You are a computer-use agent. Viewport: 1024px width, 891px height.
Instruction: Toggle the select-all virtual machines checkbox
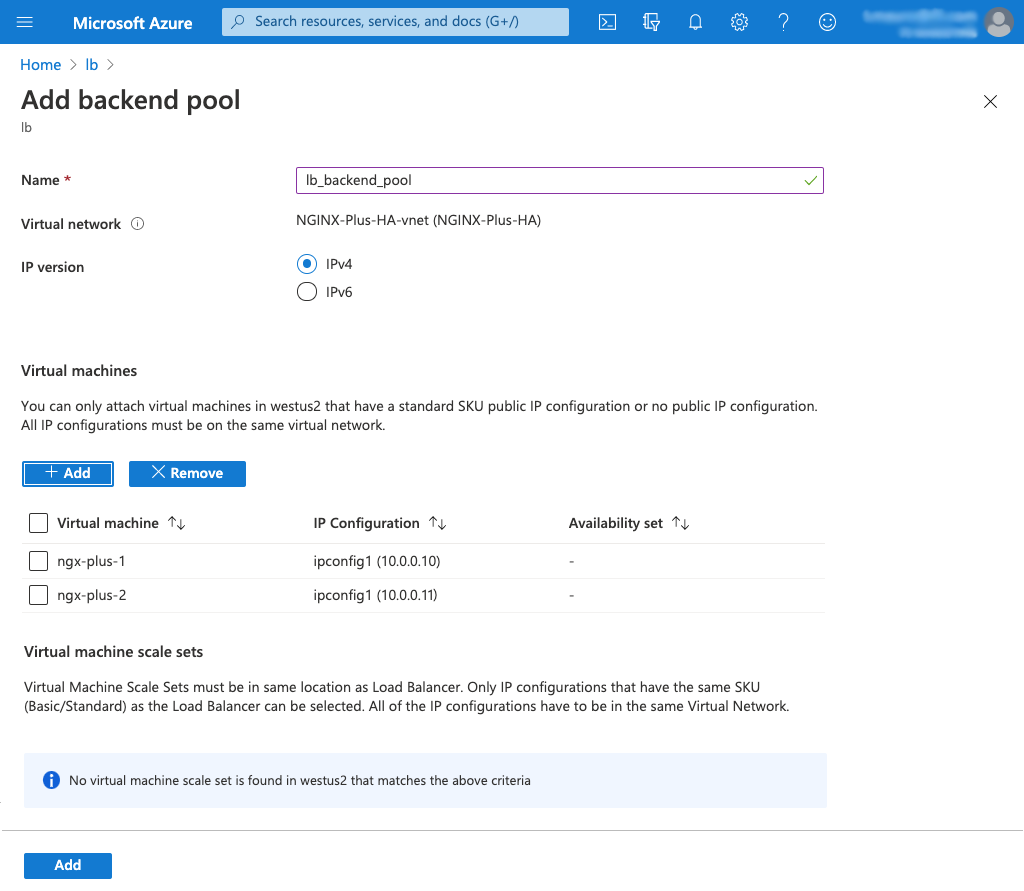[x=38, y=523]
